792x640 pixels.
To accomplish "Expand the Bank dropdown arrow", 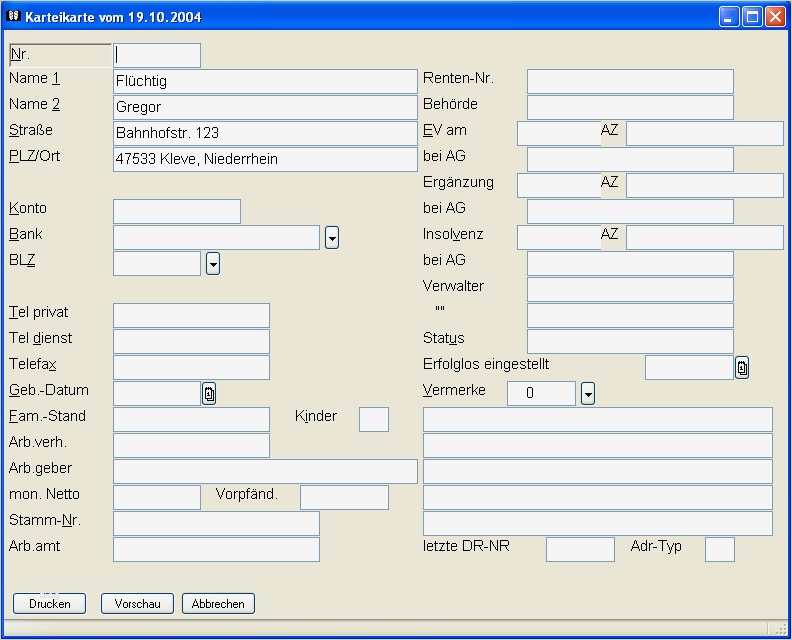I will [x=332, y=238].
